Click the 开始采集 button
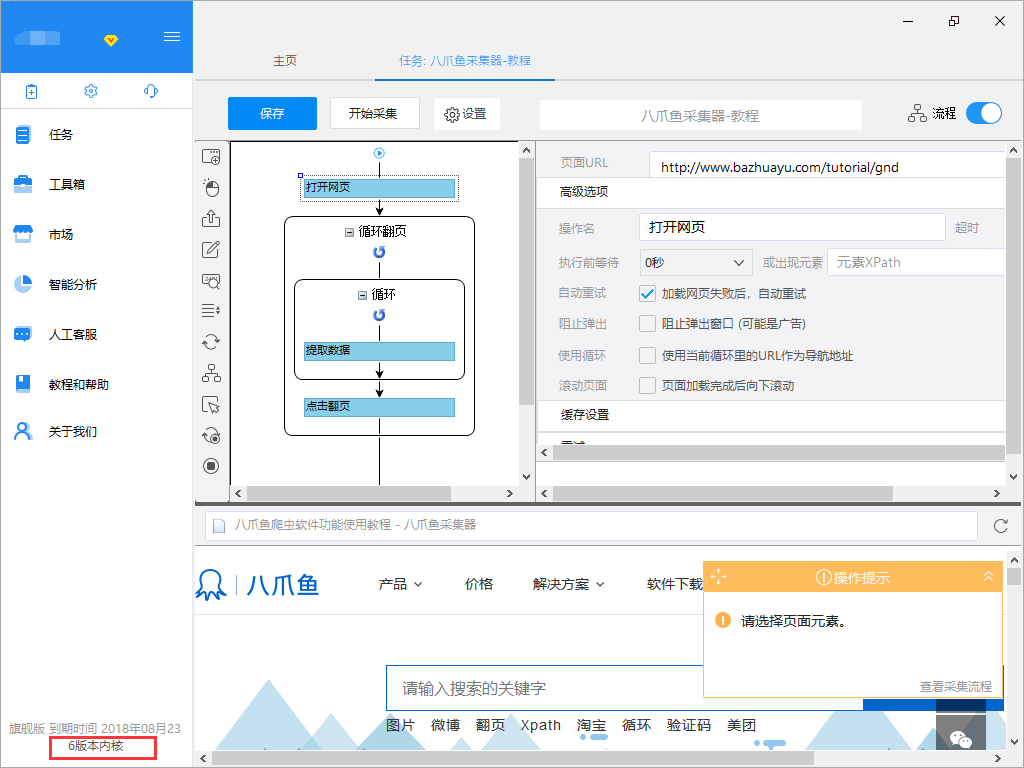This screenshot has height=768, width=1024. [x=373, y=114]
